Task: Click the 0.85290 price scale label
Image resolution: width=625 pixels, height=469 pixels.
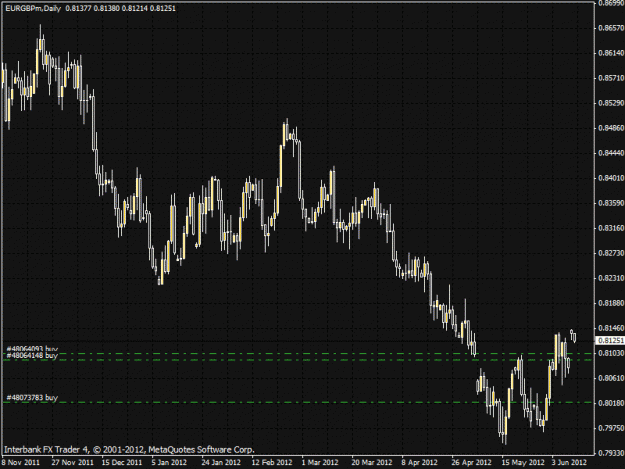Action: [611, 103]
